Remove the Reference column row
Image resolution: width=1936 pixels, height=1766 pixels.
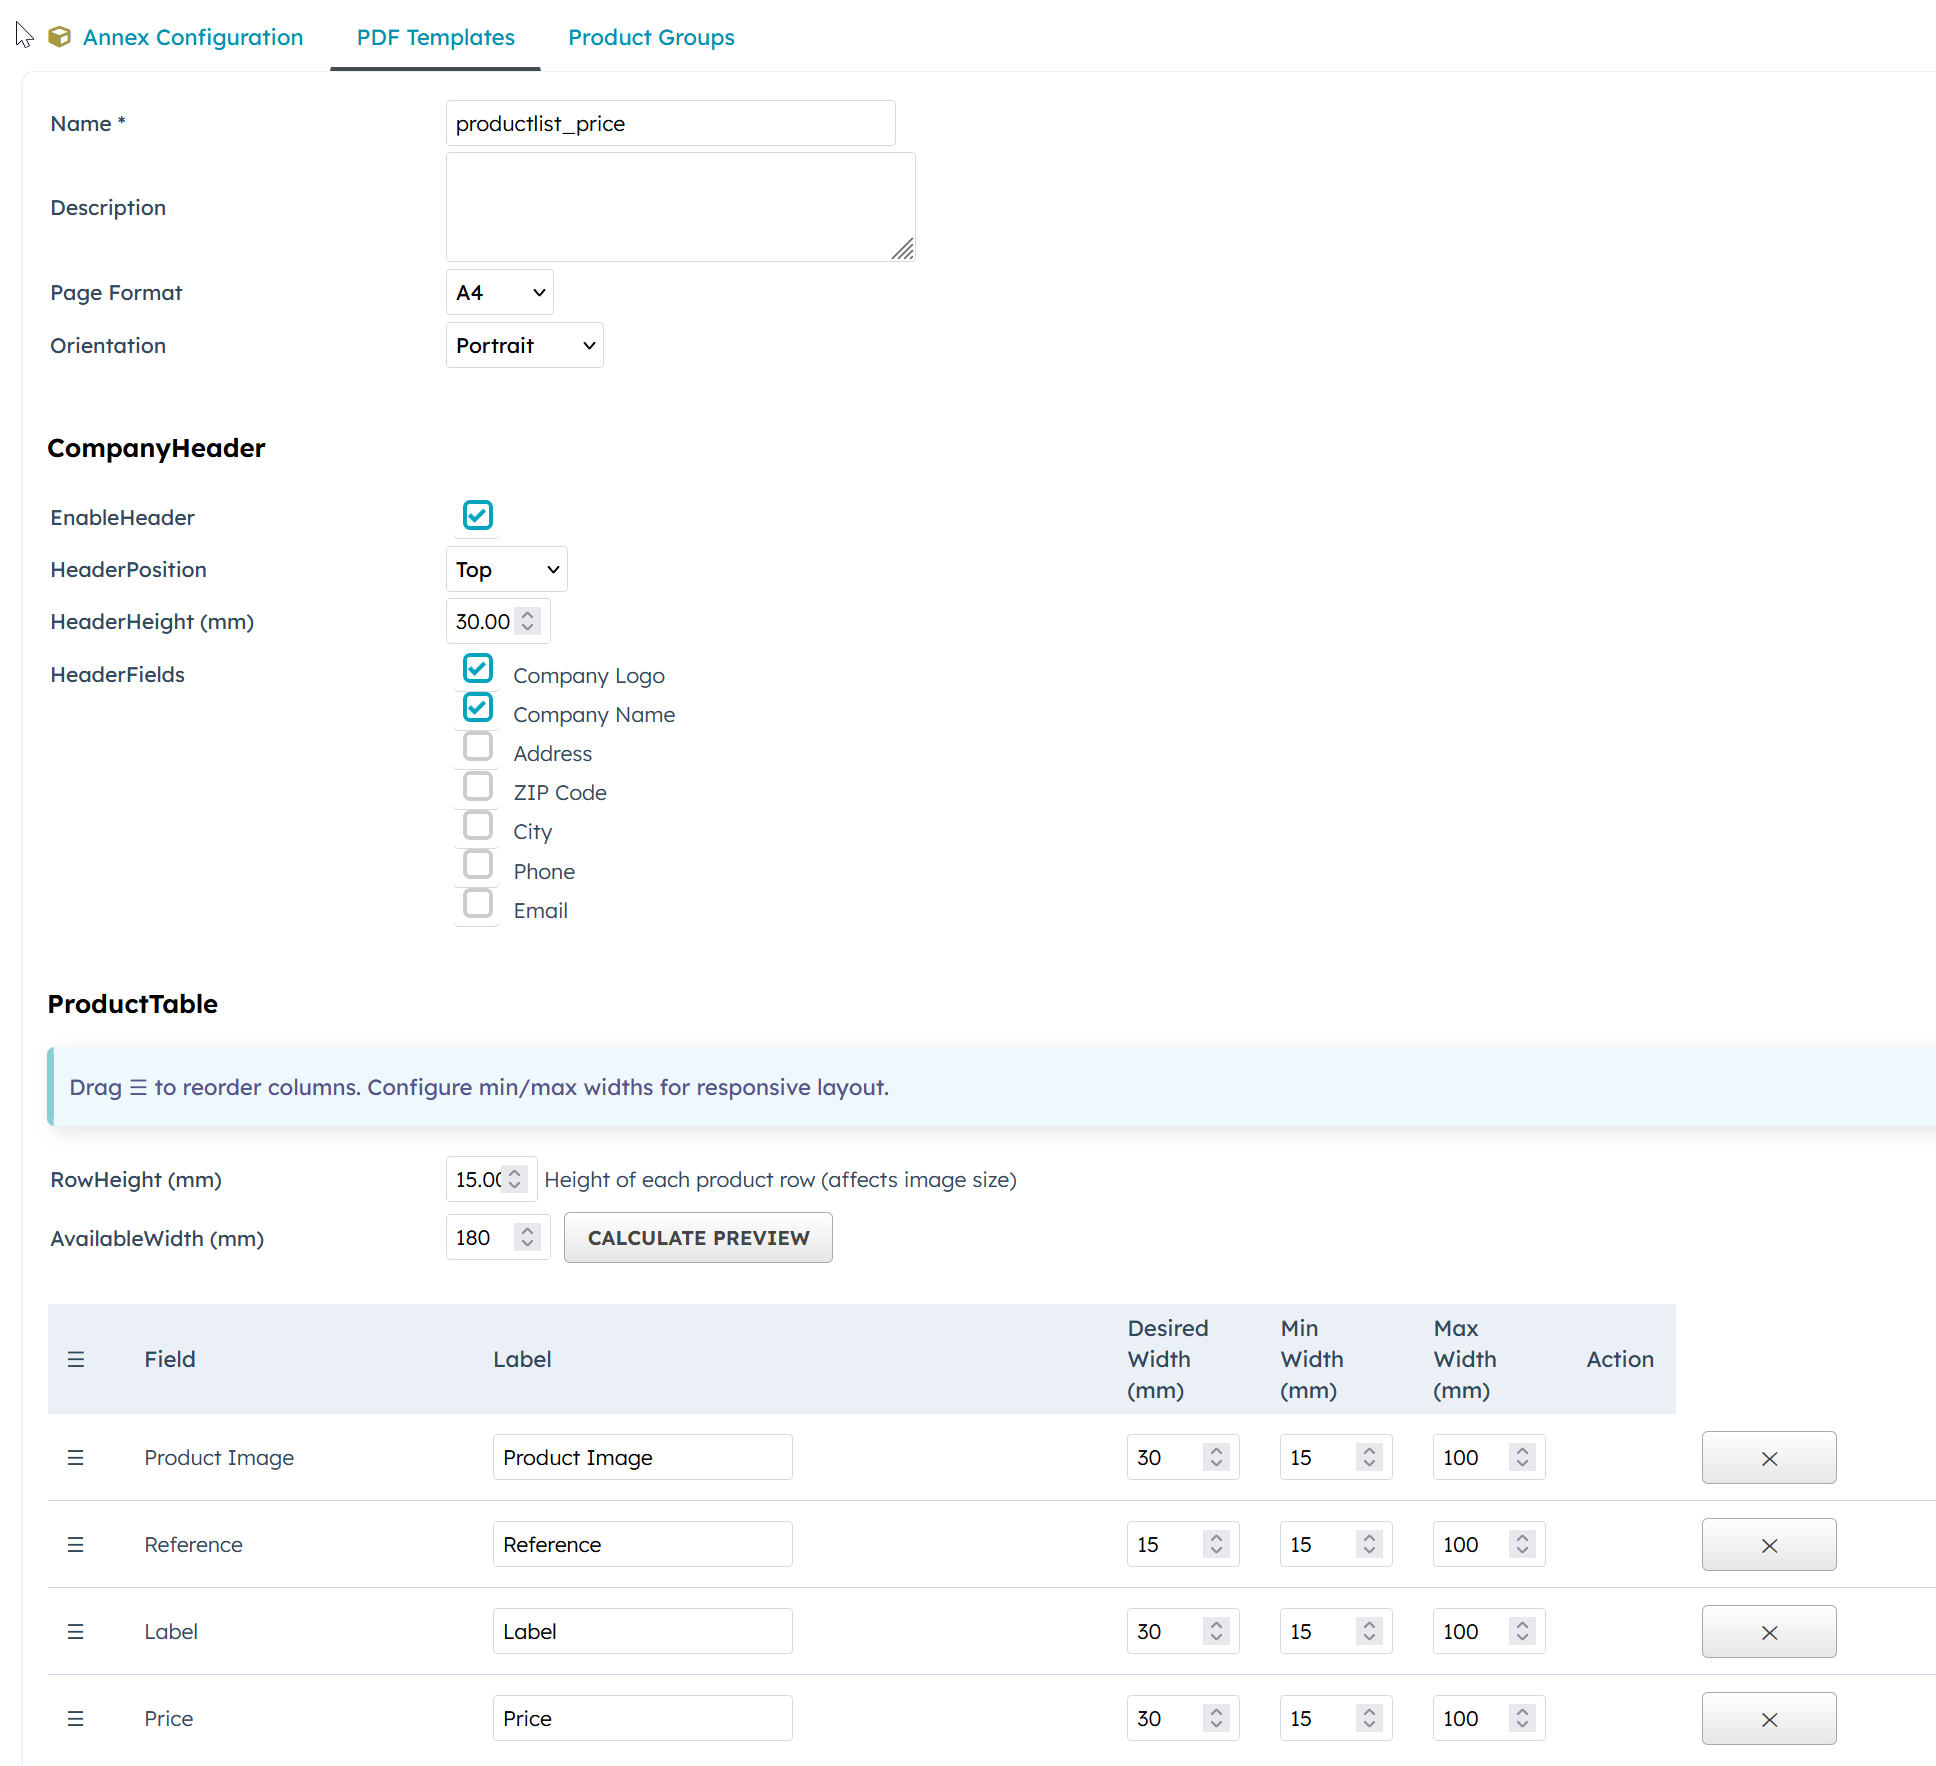(x=1768, y=1545)
